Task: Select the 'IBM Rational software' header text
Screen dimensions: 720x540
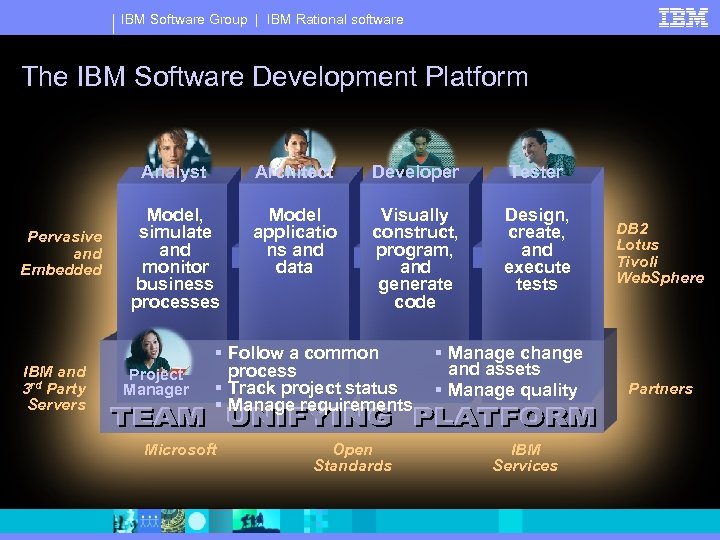Action: click(335, 19)
